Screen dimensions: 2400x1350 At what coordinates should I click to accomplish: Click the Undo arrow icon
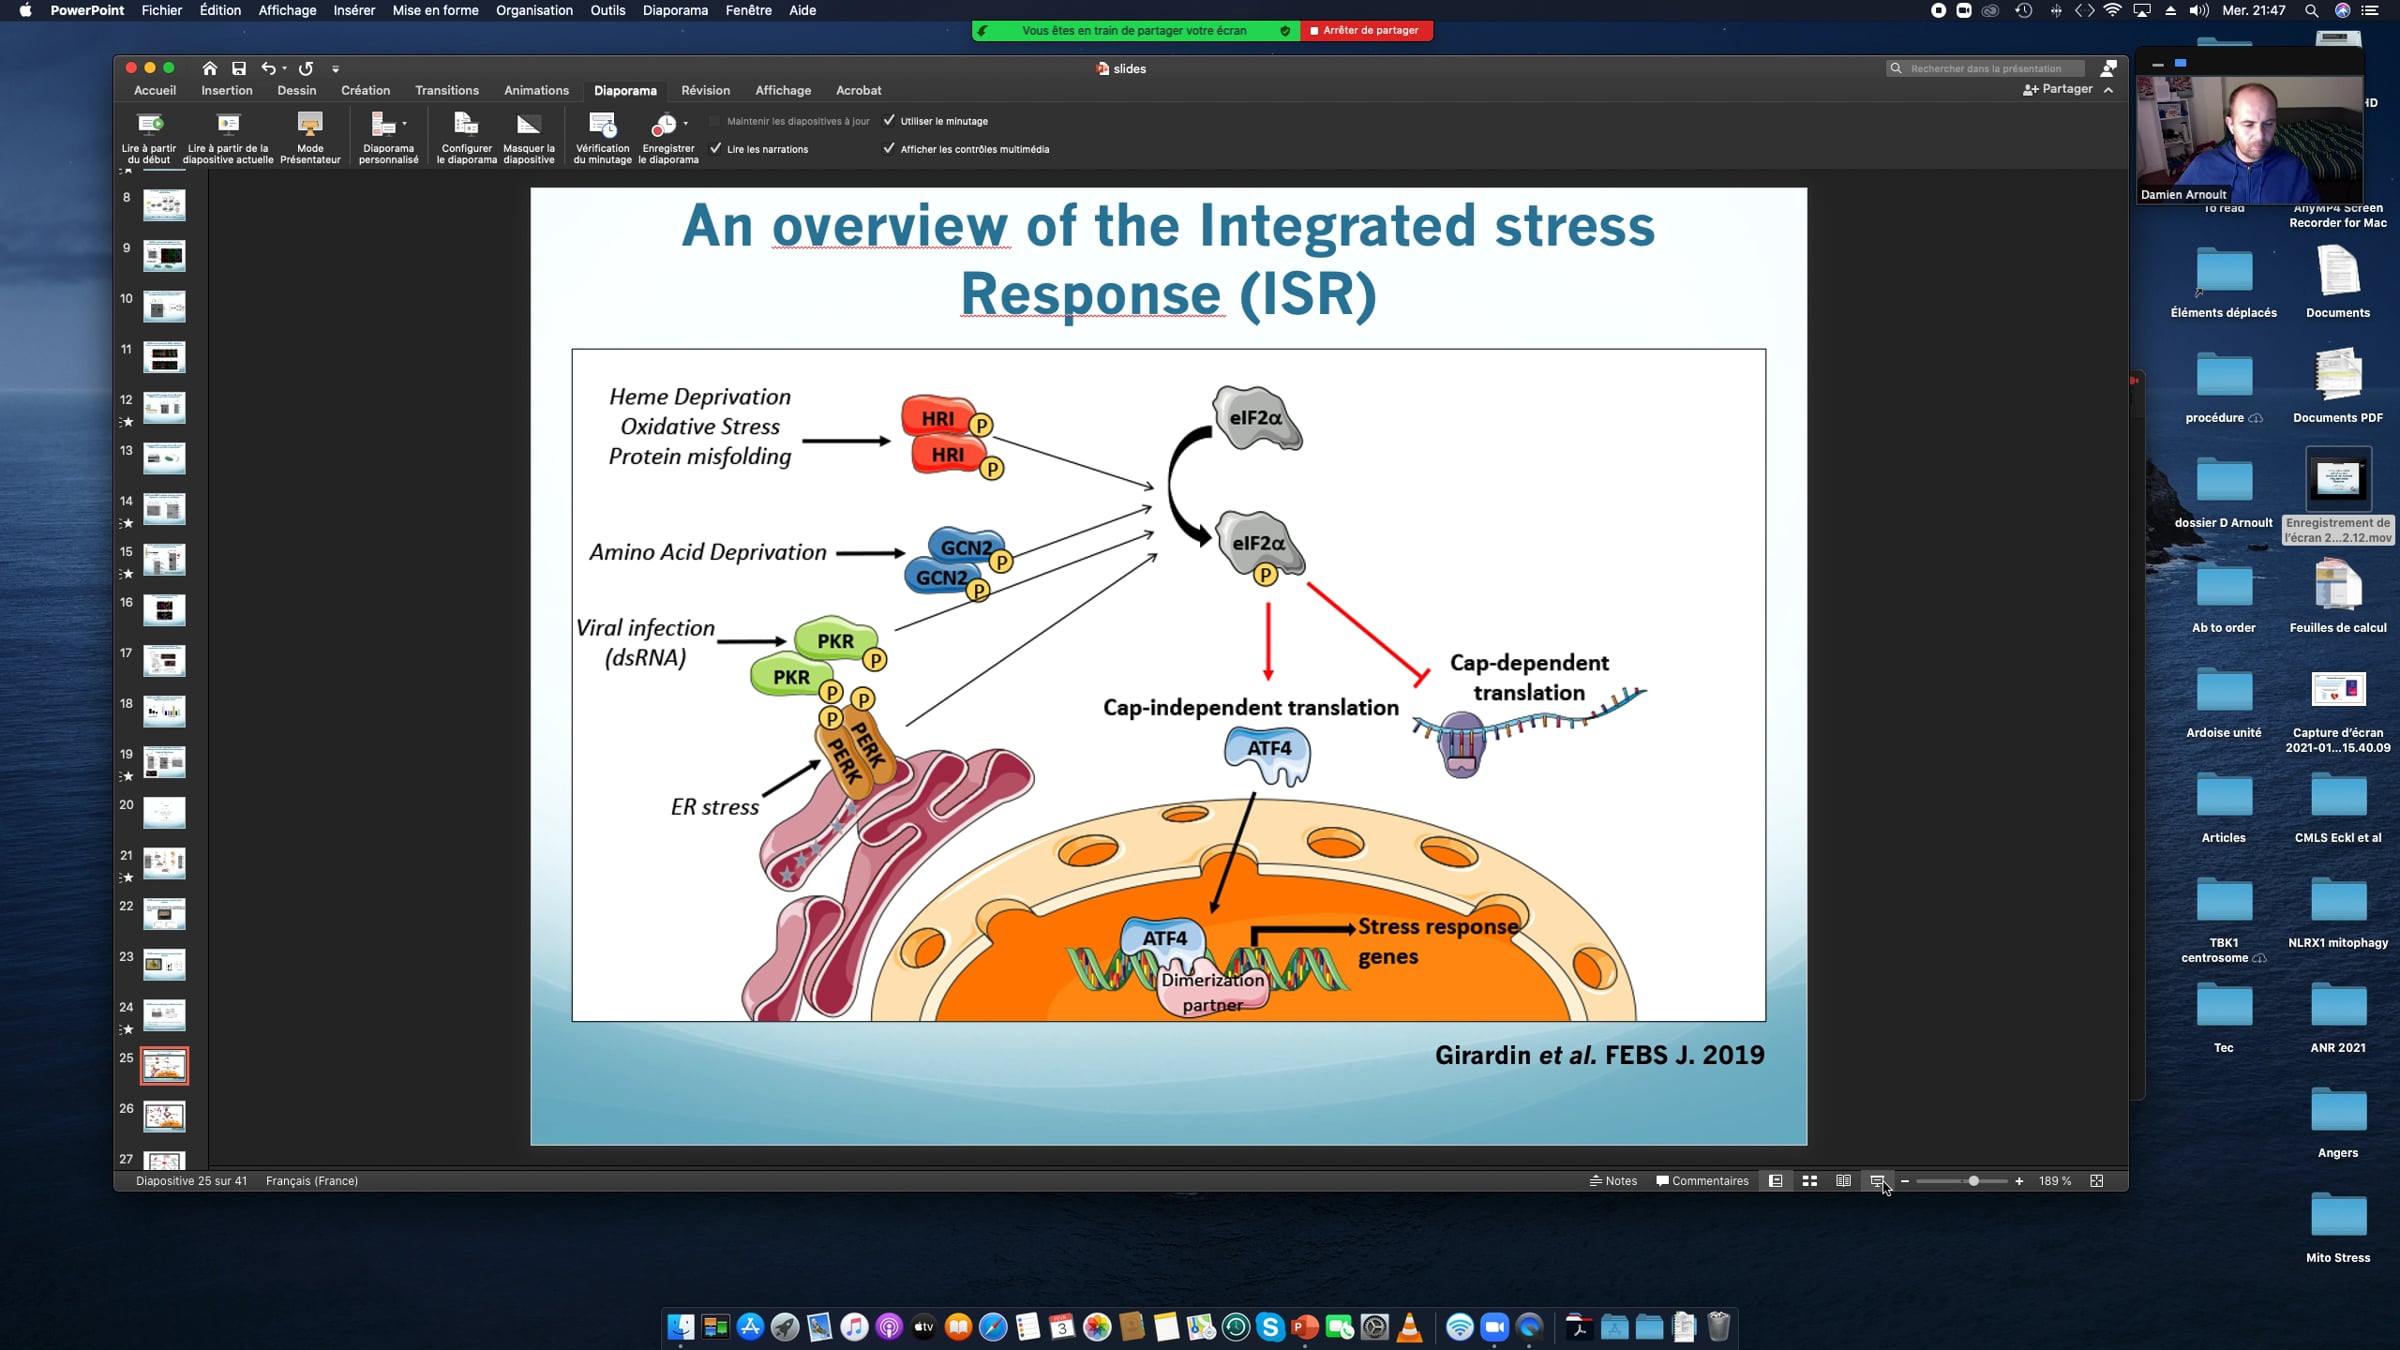pyautogui.click(x=268, y=68)
